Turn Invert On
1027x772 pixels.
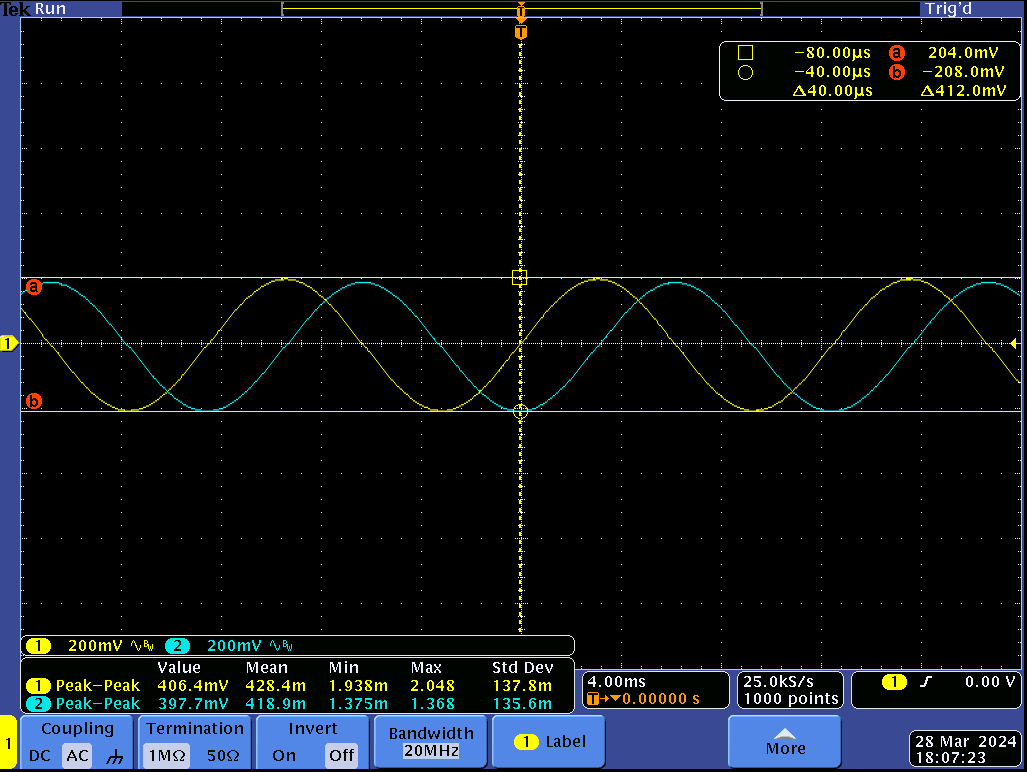(x=284, y=756)
